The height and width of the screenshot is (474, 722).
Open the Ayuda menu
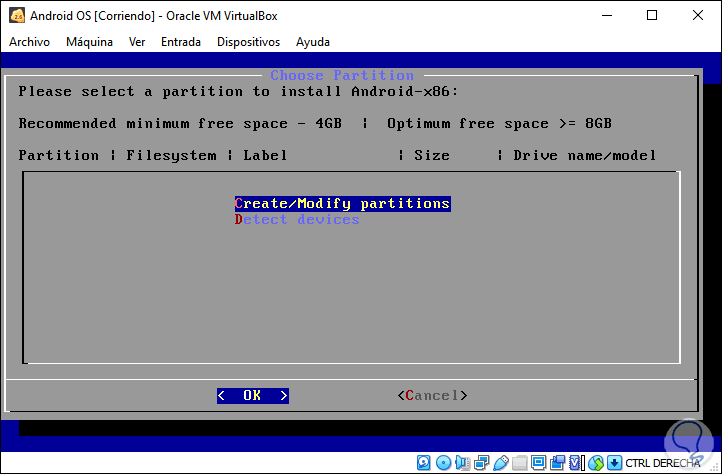(x=313, y=42)
